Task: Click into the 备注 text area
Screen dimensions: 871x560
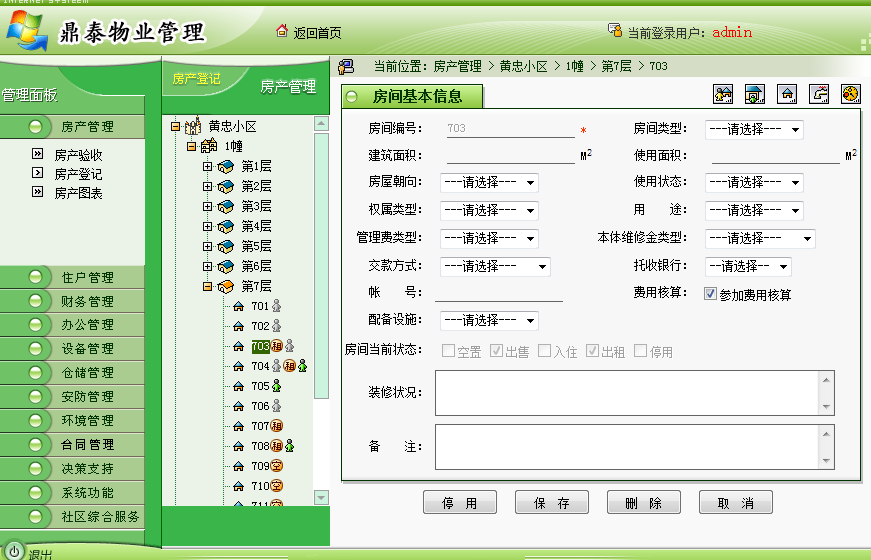Action: click(x=634, y=447)
